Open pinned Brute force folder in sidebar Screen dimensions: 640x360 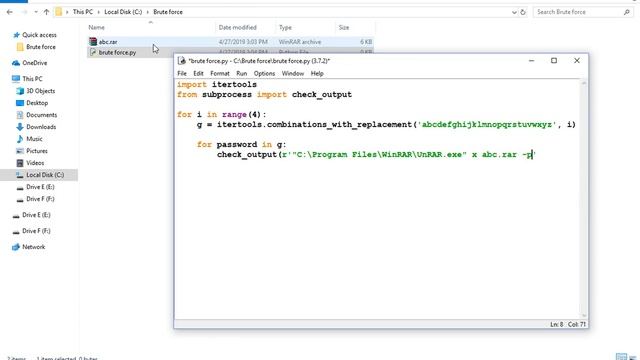(40, 47)
